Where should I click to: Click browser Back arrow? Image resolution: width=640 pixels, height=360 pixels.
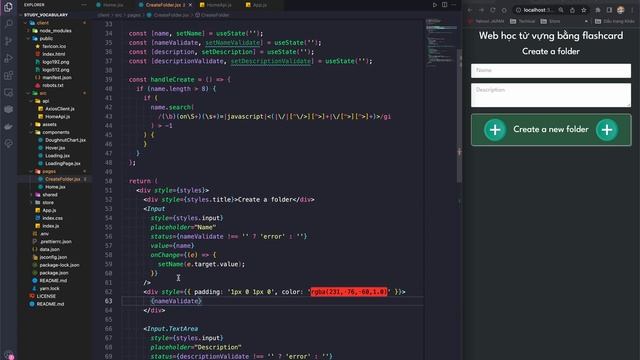pyautogui.click(x=470, y=10)
